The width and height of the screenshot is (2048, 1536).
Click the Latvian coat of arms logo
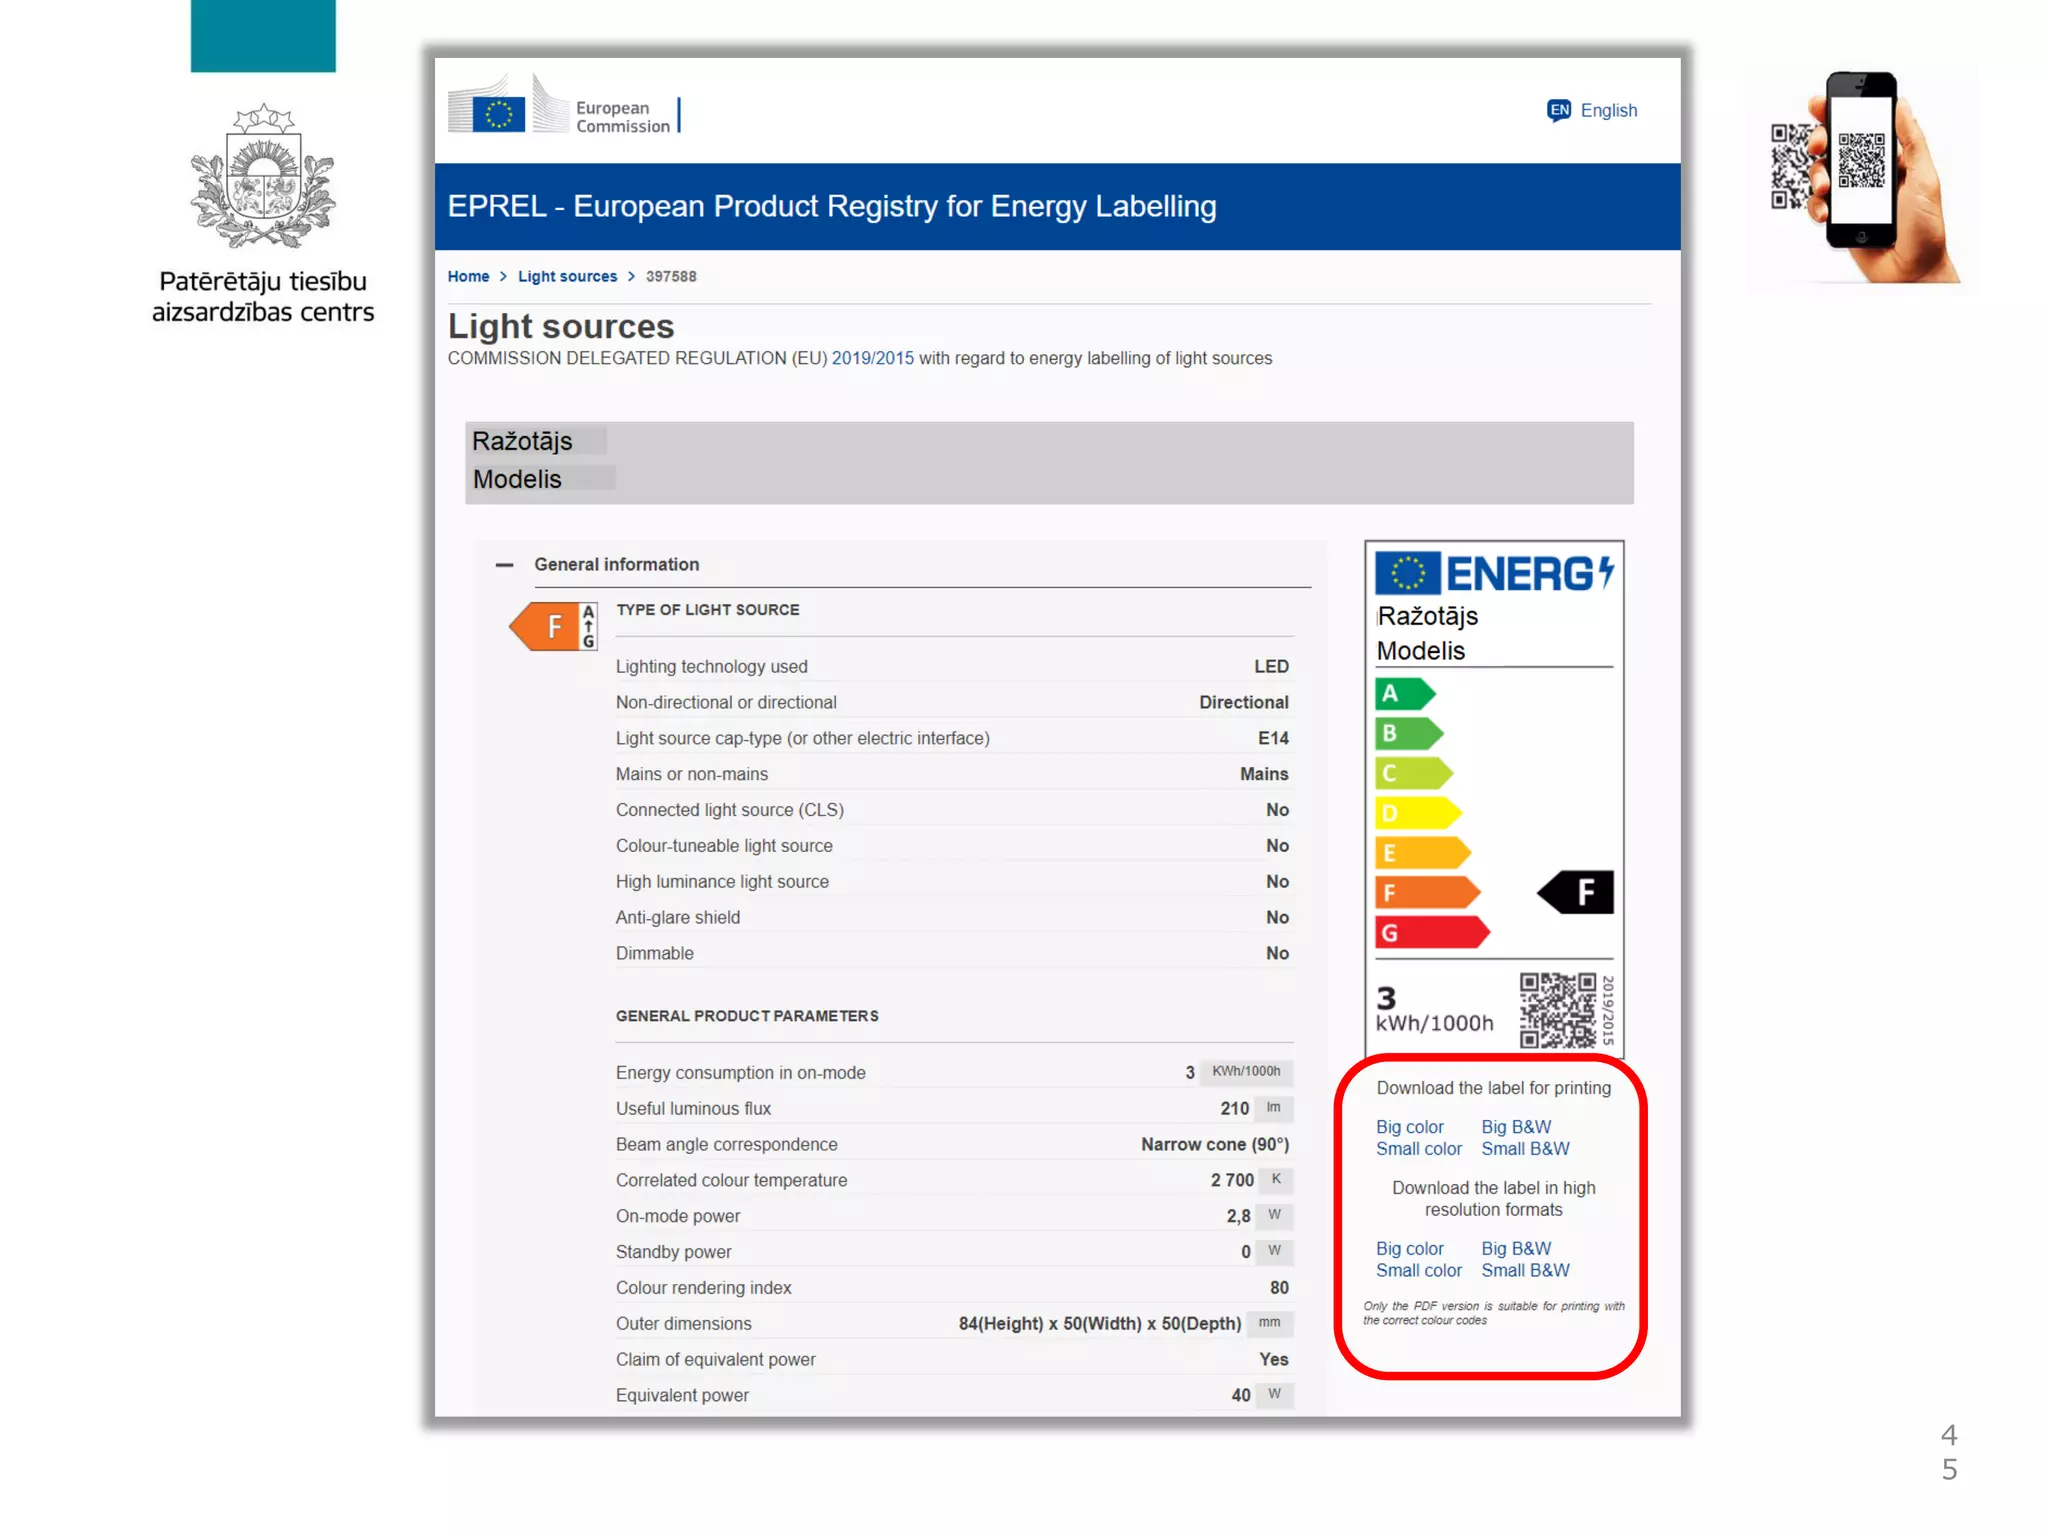coord(263,177)
